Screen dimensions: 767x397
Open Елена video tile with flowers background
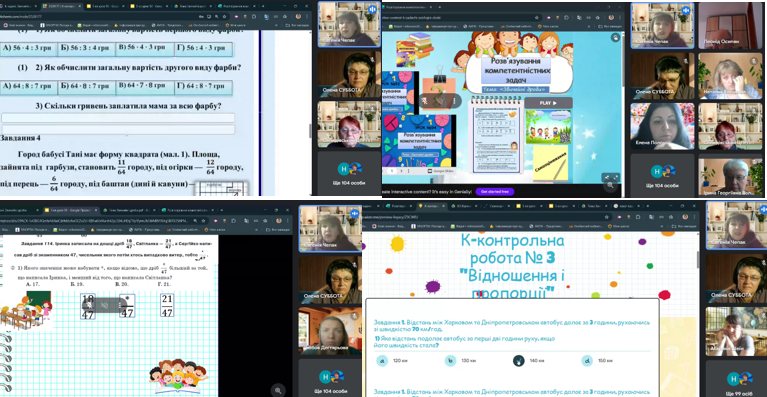[x=662, y=126]
